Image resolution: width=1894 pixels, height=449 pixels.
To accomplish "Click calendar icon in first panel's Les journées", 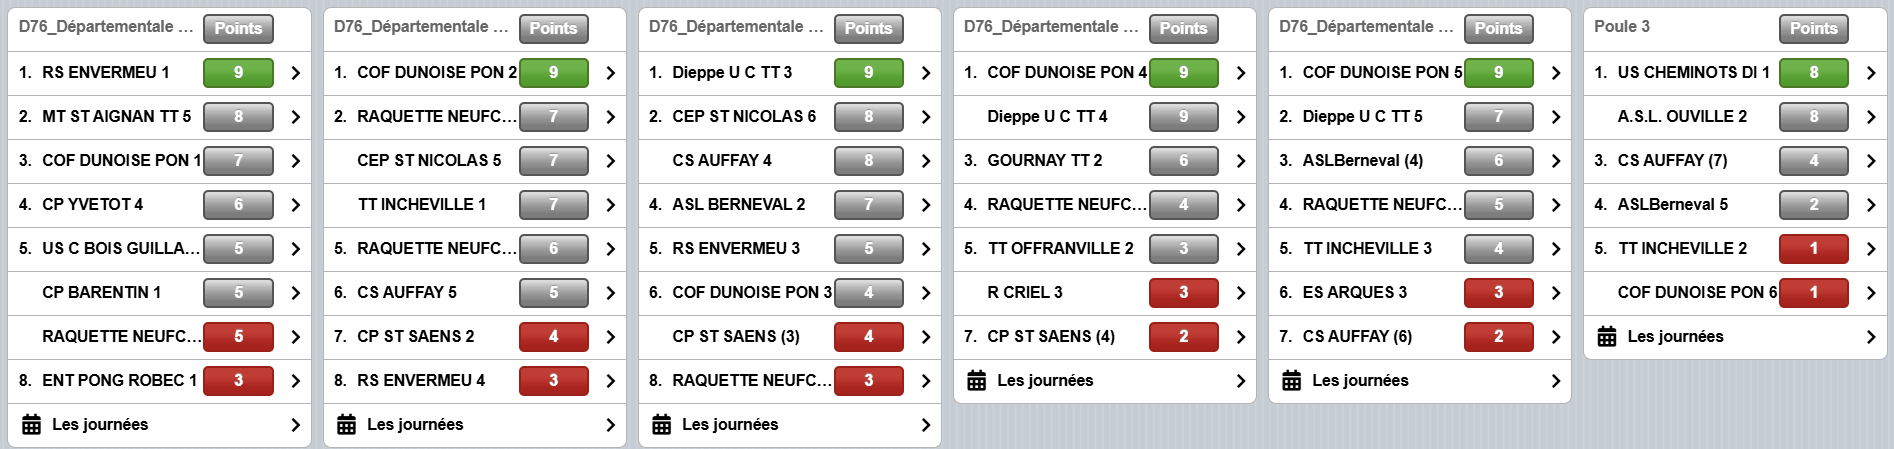I will pyautogui.click(x=32, y=425).
